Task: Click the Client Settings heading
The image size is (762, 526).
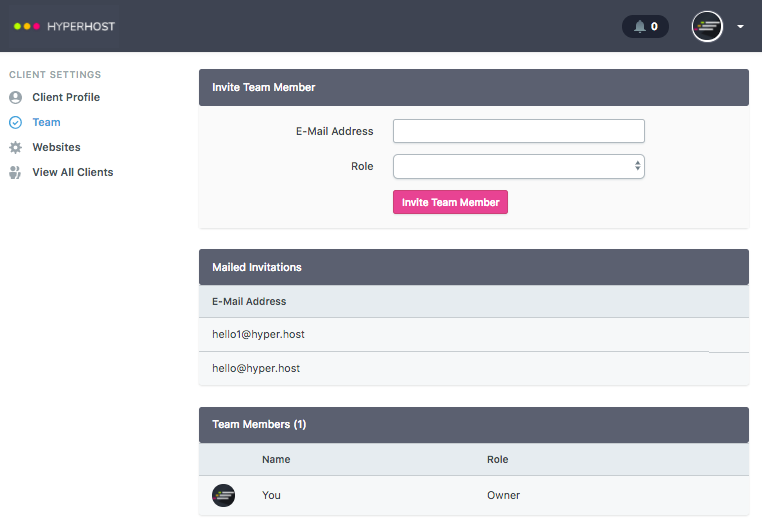Action: click(55, 74)
